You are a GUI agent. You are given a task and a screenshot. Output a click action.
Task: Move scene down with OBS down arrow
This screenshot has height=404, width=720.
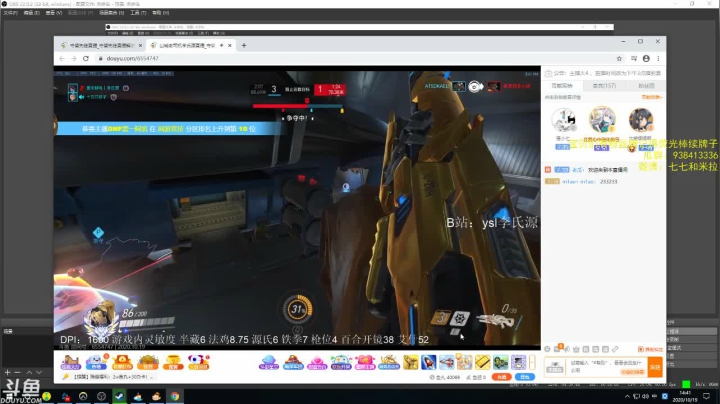pyautogui.click(x=39, y=372)
